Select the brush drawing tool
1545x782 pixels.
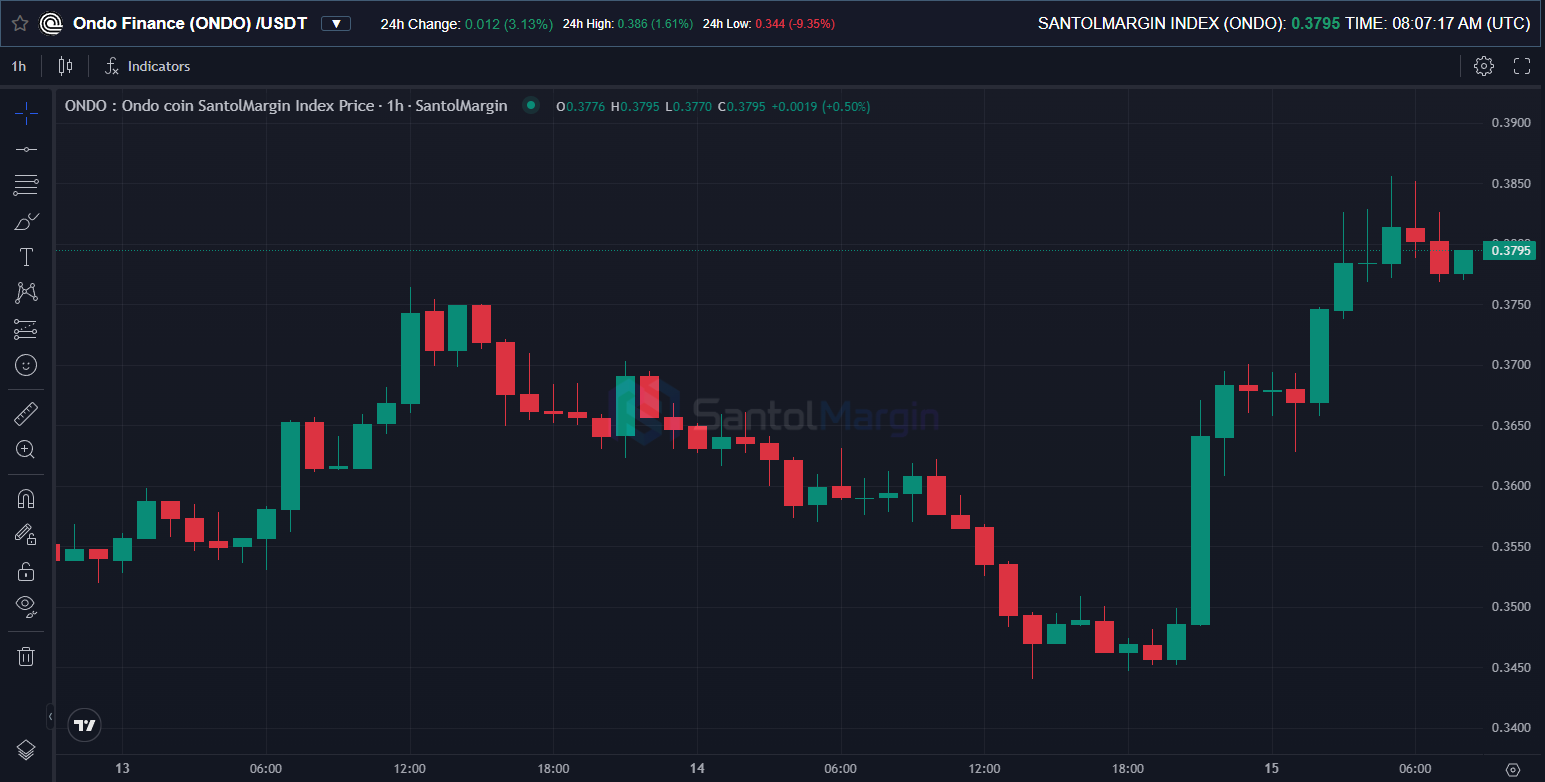pos(26,221)
